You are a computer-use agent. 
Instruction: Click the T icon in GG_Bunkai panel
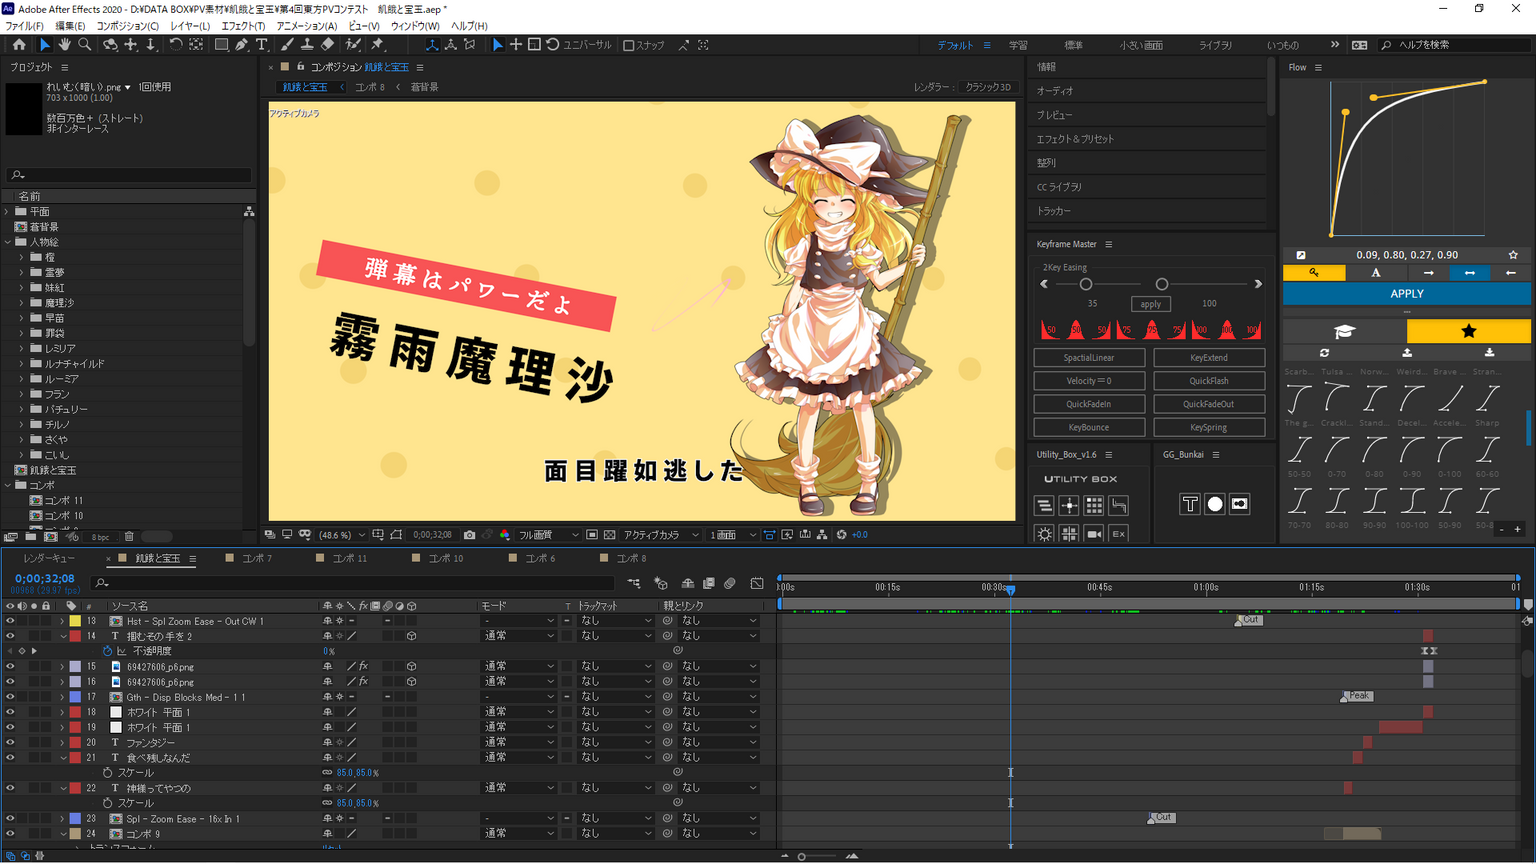click(x=1189, y=504)
